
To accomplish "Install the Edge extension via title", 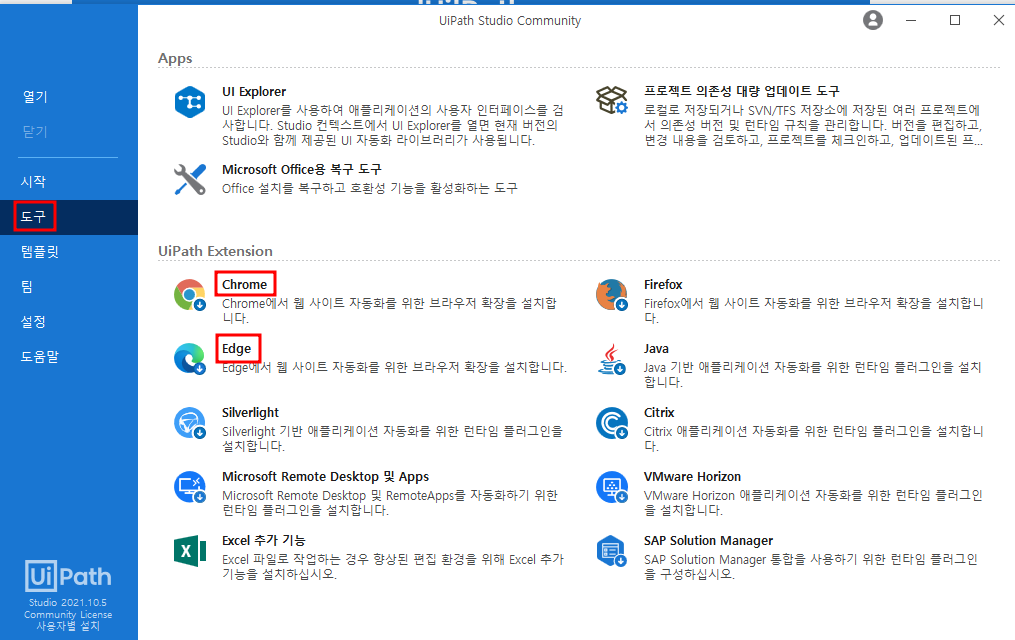I will (x=236, y=348).
